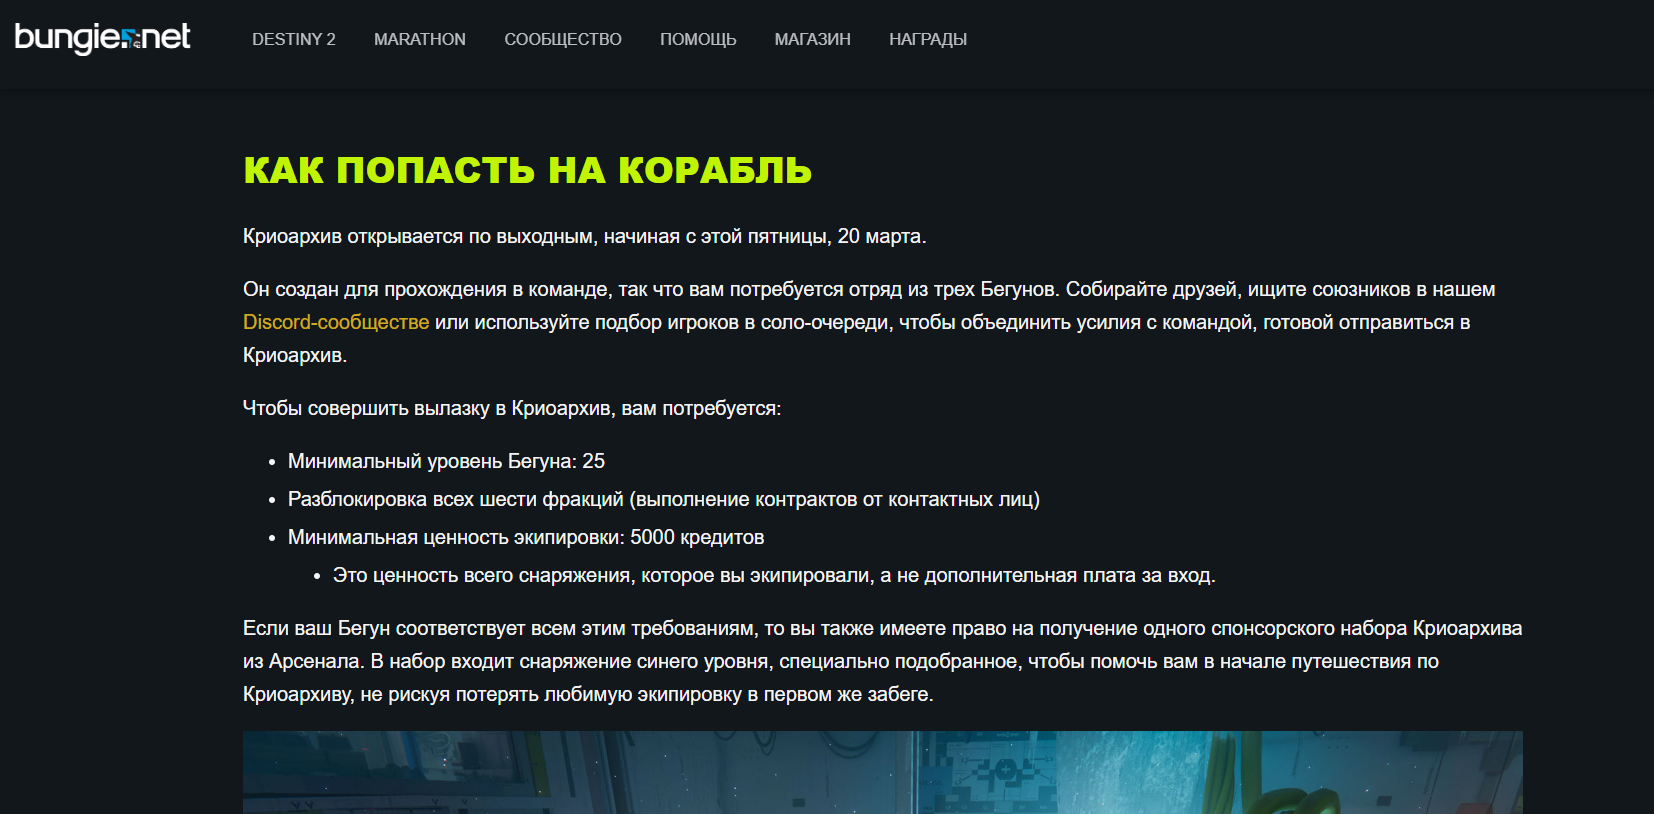Click the Криоархив artwork image below the article

coord(883,772)
